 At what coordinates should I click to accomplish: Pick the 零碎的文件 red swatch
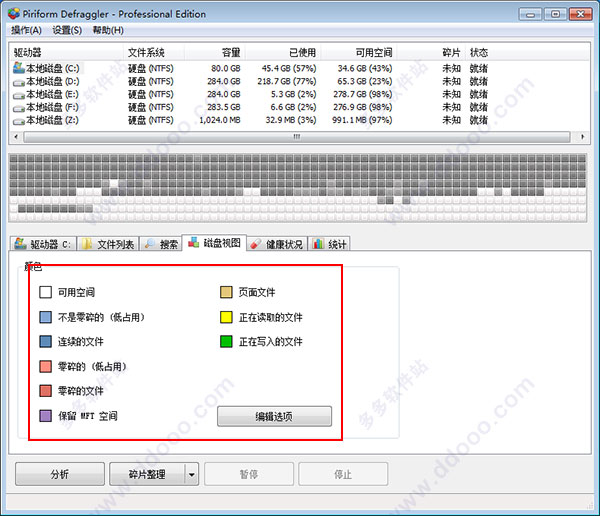[46, 391]
